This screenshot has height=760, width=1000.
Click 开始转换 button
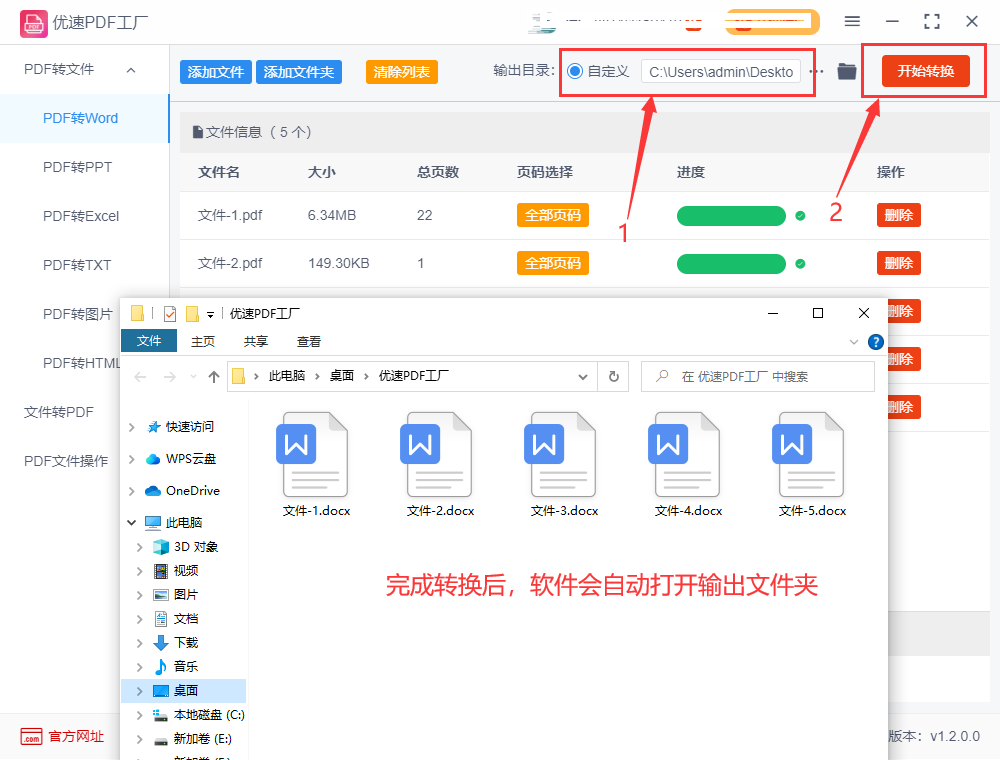click(925, 71)
